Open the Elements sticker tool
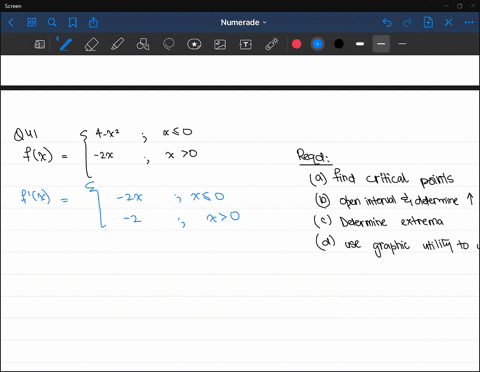Screen dimensions: 480x372 click(x=194, y=44)
